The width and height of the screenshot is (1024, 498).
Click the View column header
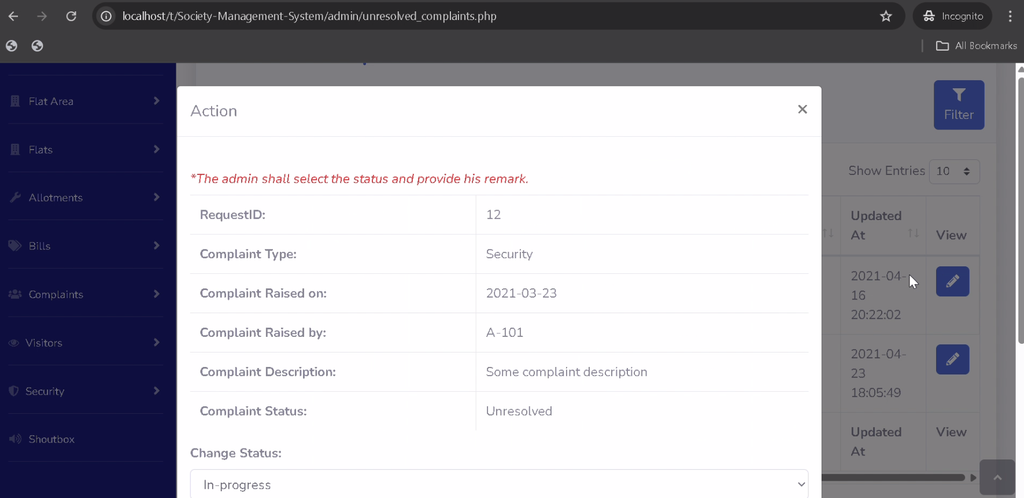click(951, 235)
